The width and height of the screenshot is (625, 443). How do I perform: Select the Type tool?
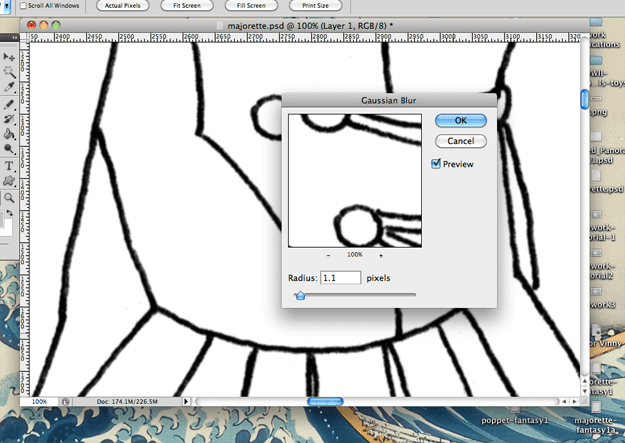[9, 166]
